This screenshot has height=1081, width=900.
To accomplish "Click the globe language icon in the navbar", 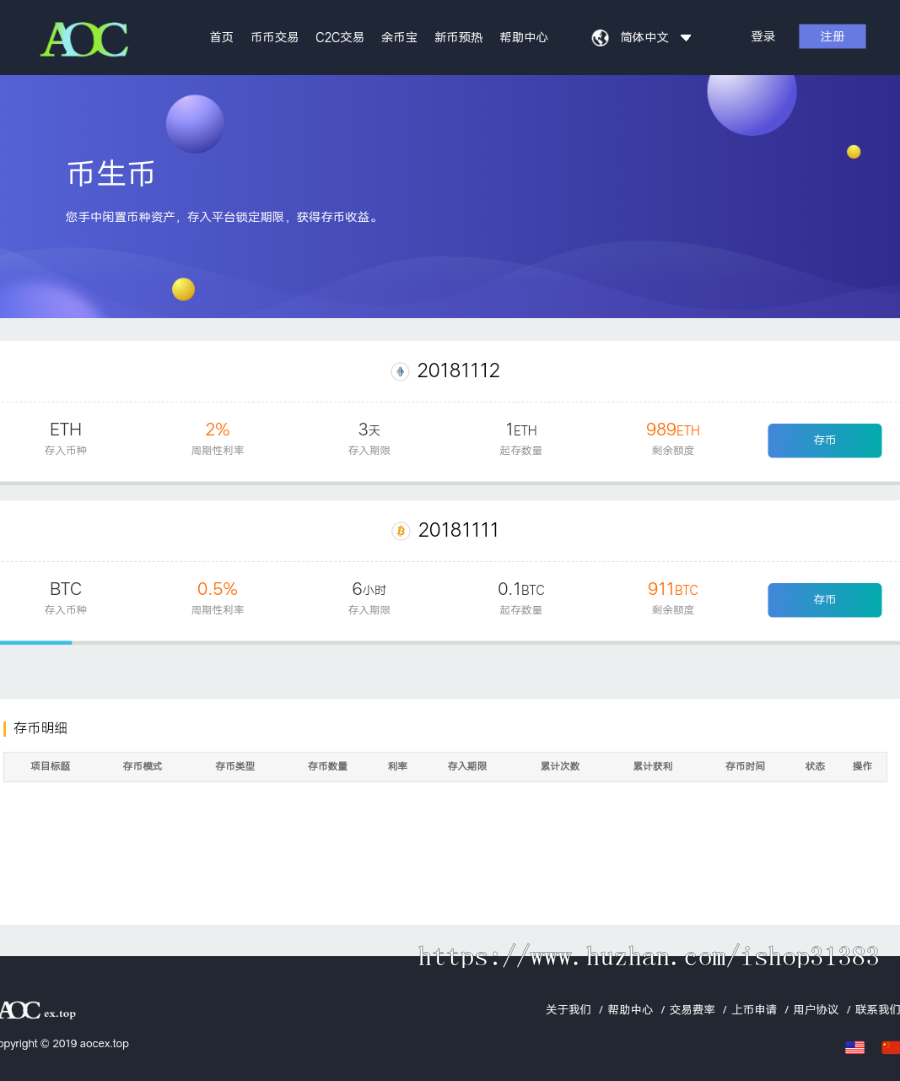I will pyautogui.click(x=600, y=37).
